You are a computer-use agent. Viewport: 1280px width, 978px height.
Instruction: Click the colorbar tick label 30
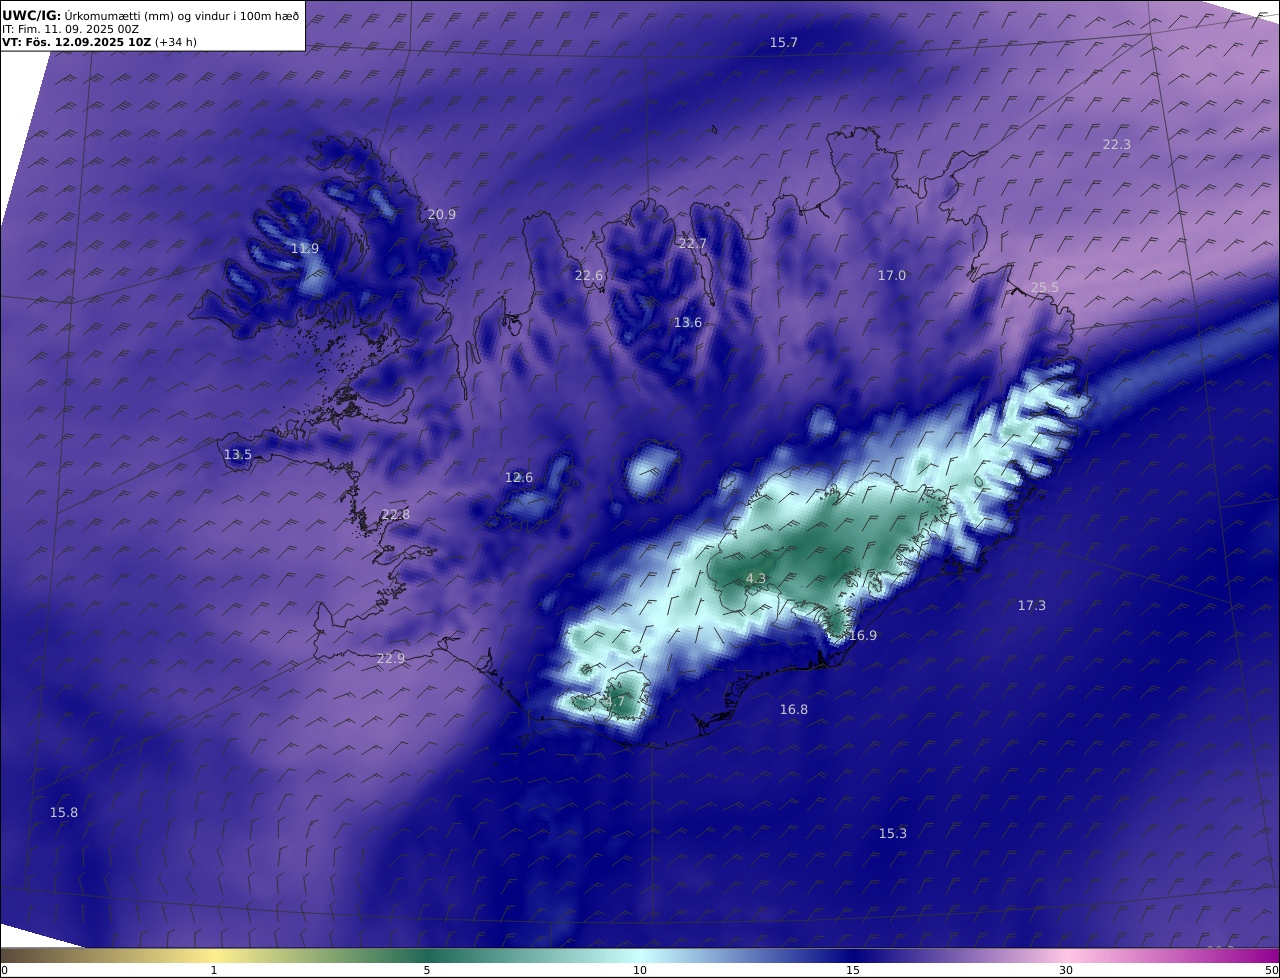point(1066,970)
